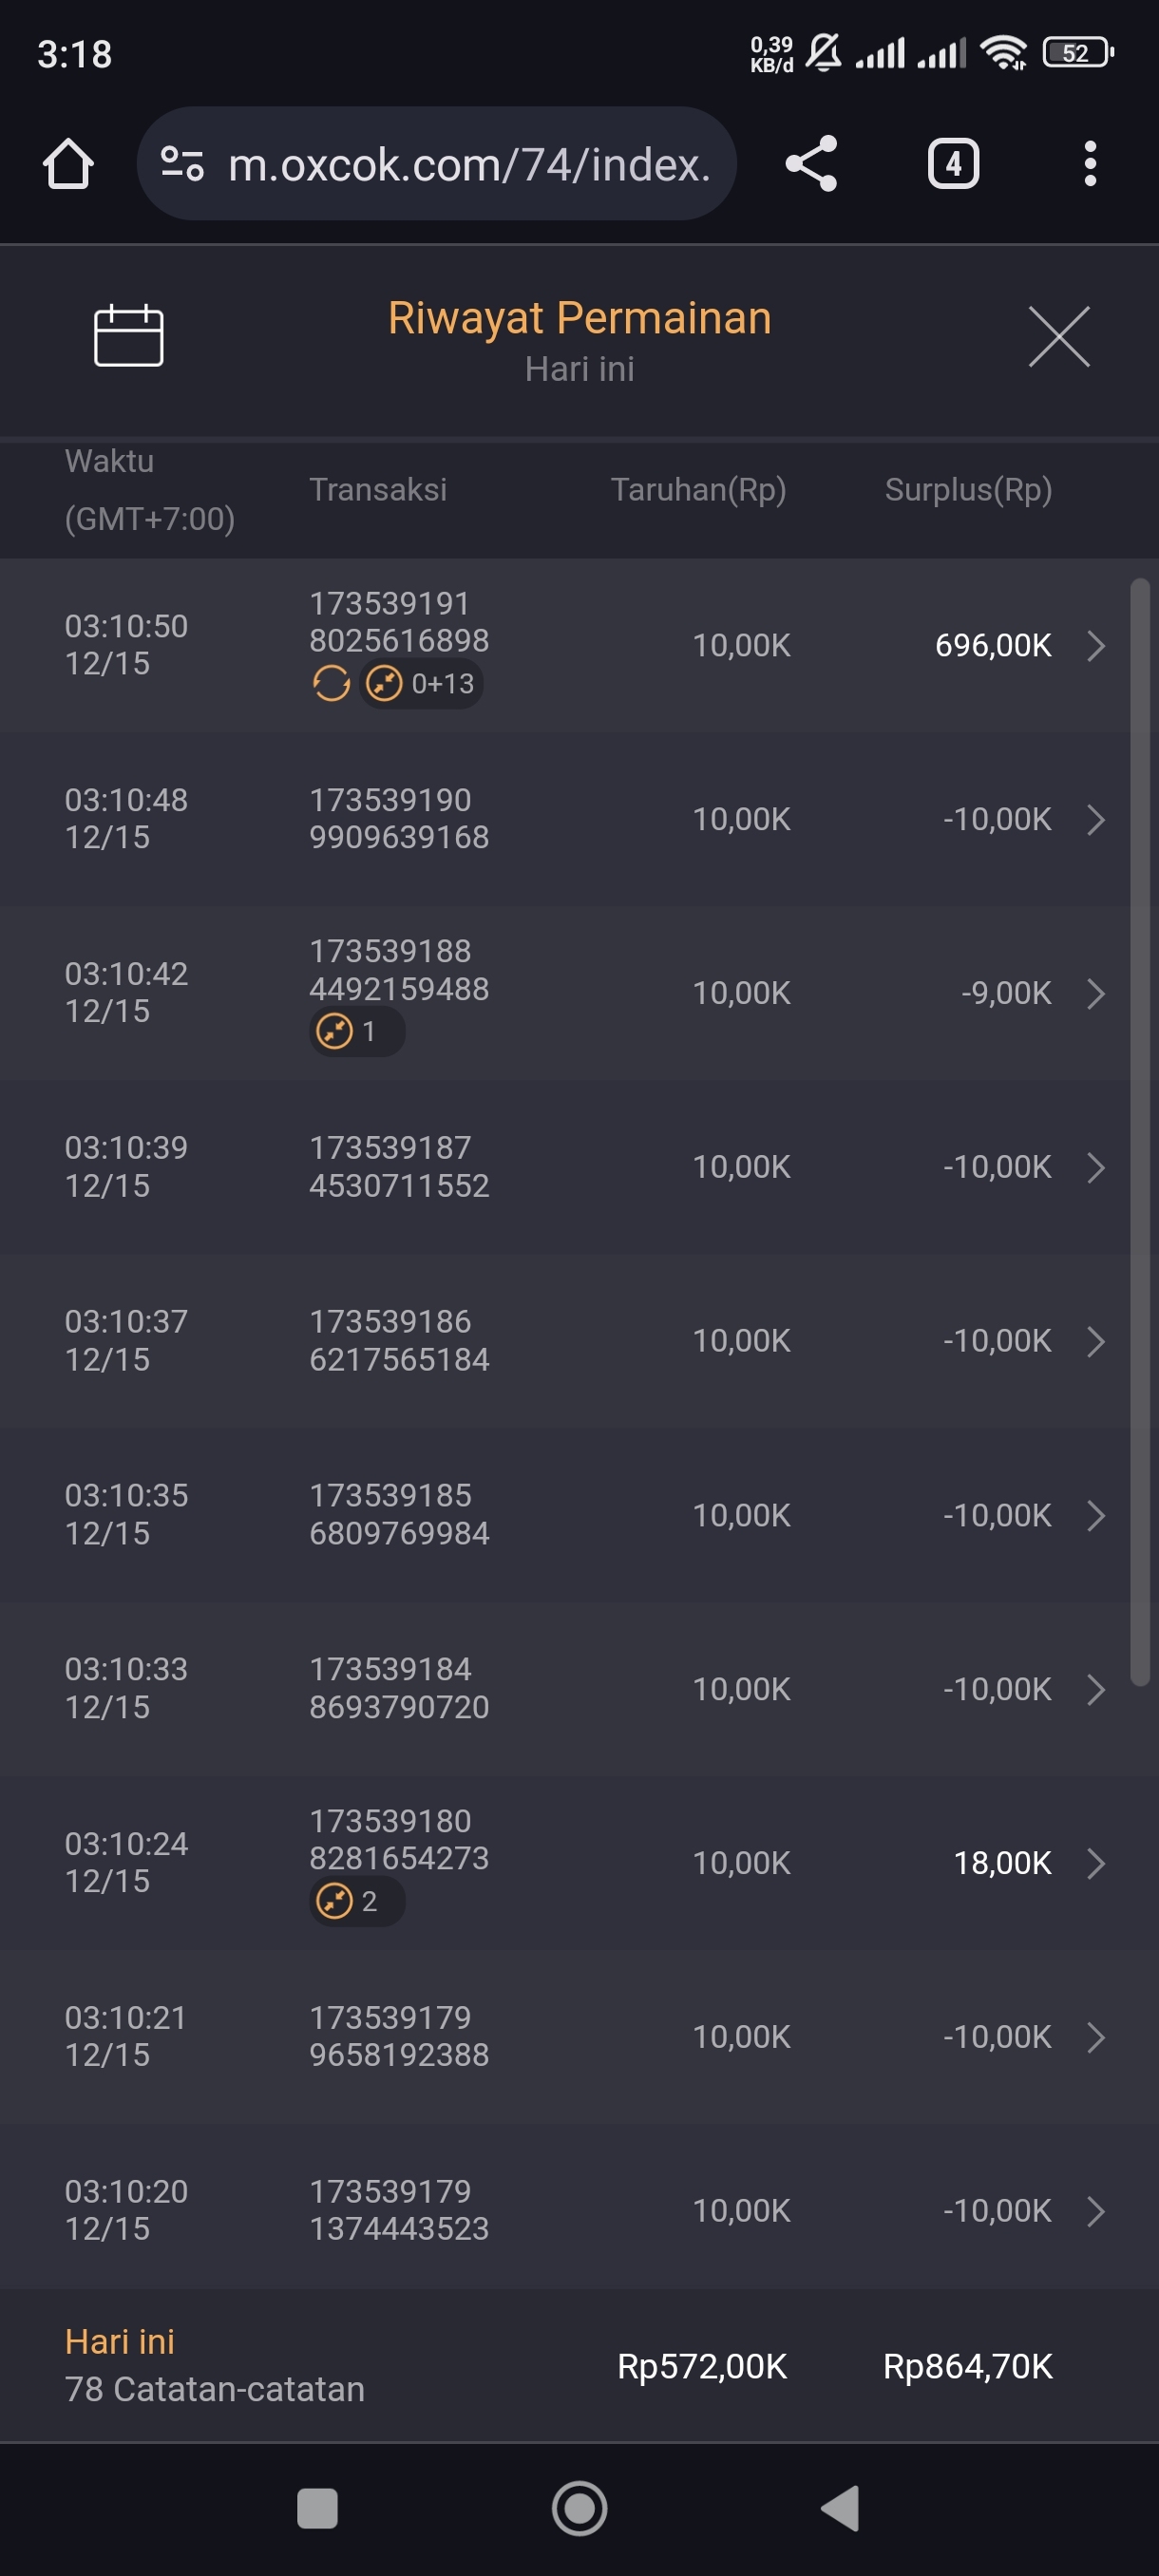Close the Riwayat Permainan panel
Screen dimensions: 1159x2576
1058,337
